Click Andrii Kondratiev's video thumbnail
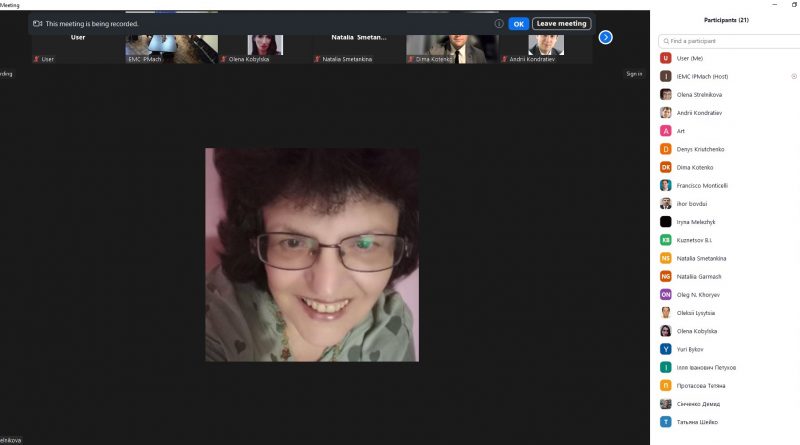The height and width of the screenshot is (445, 800). point(545,44)
